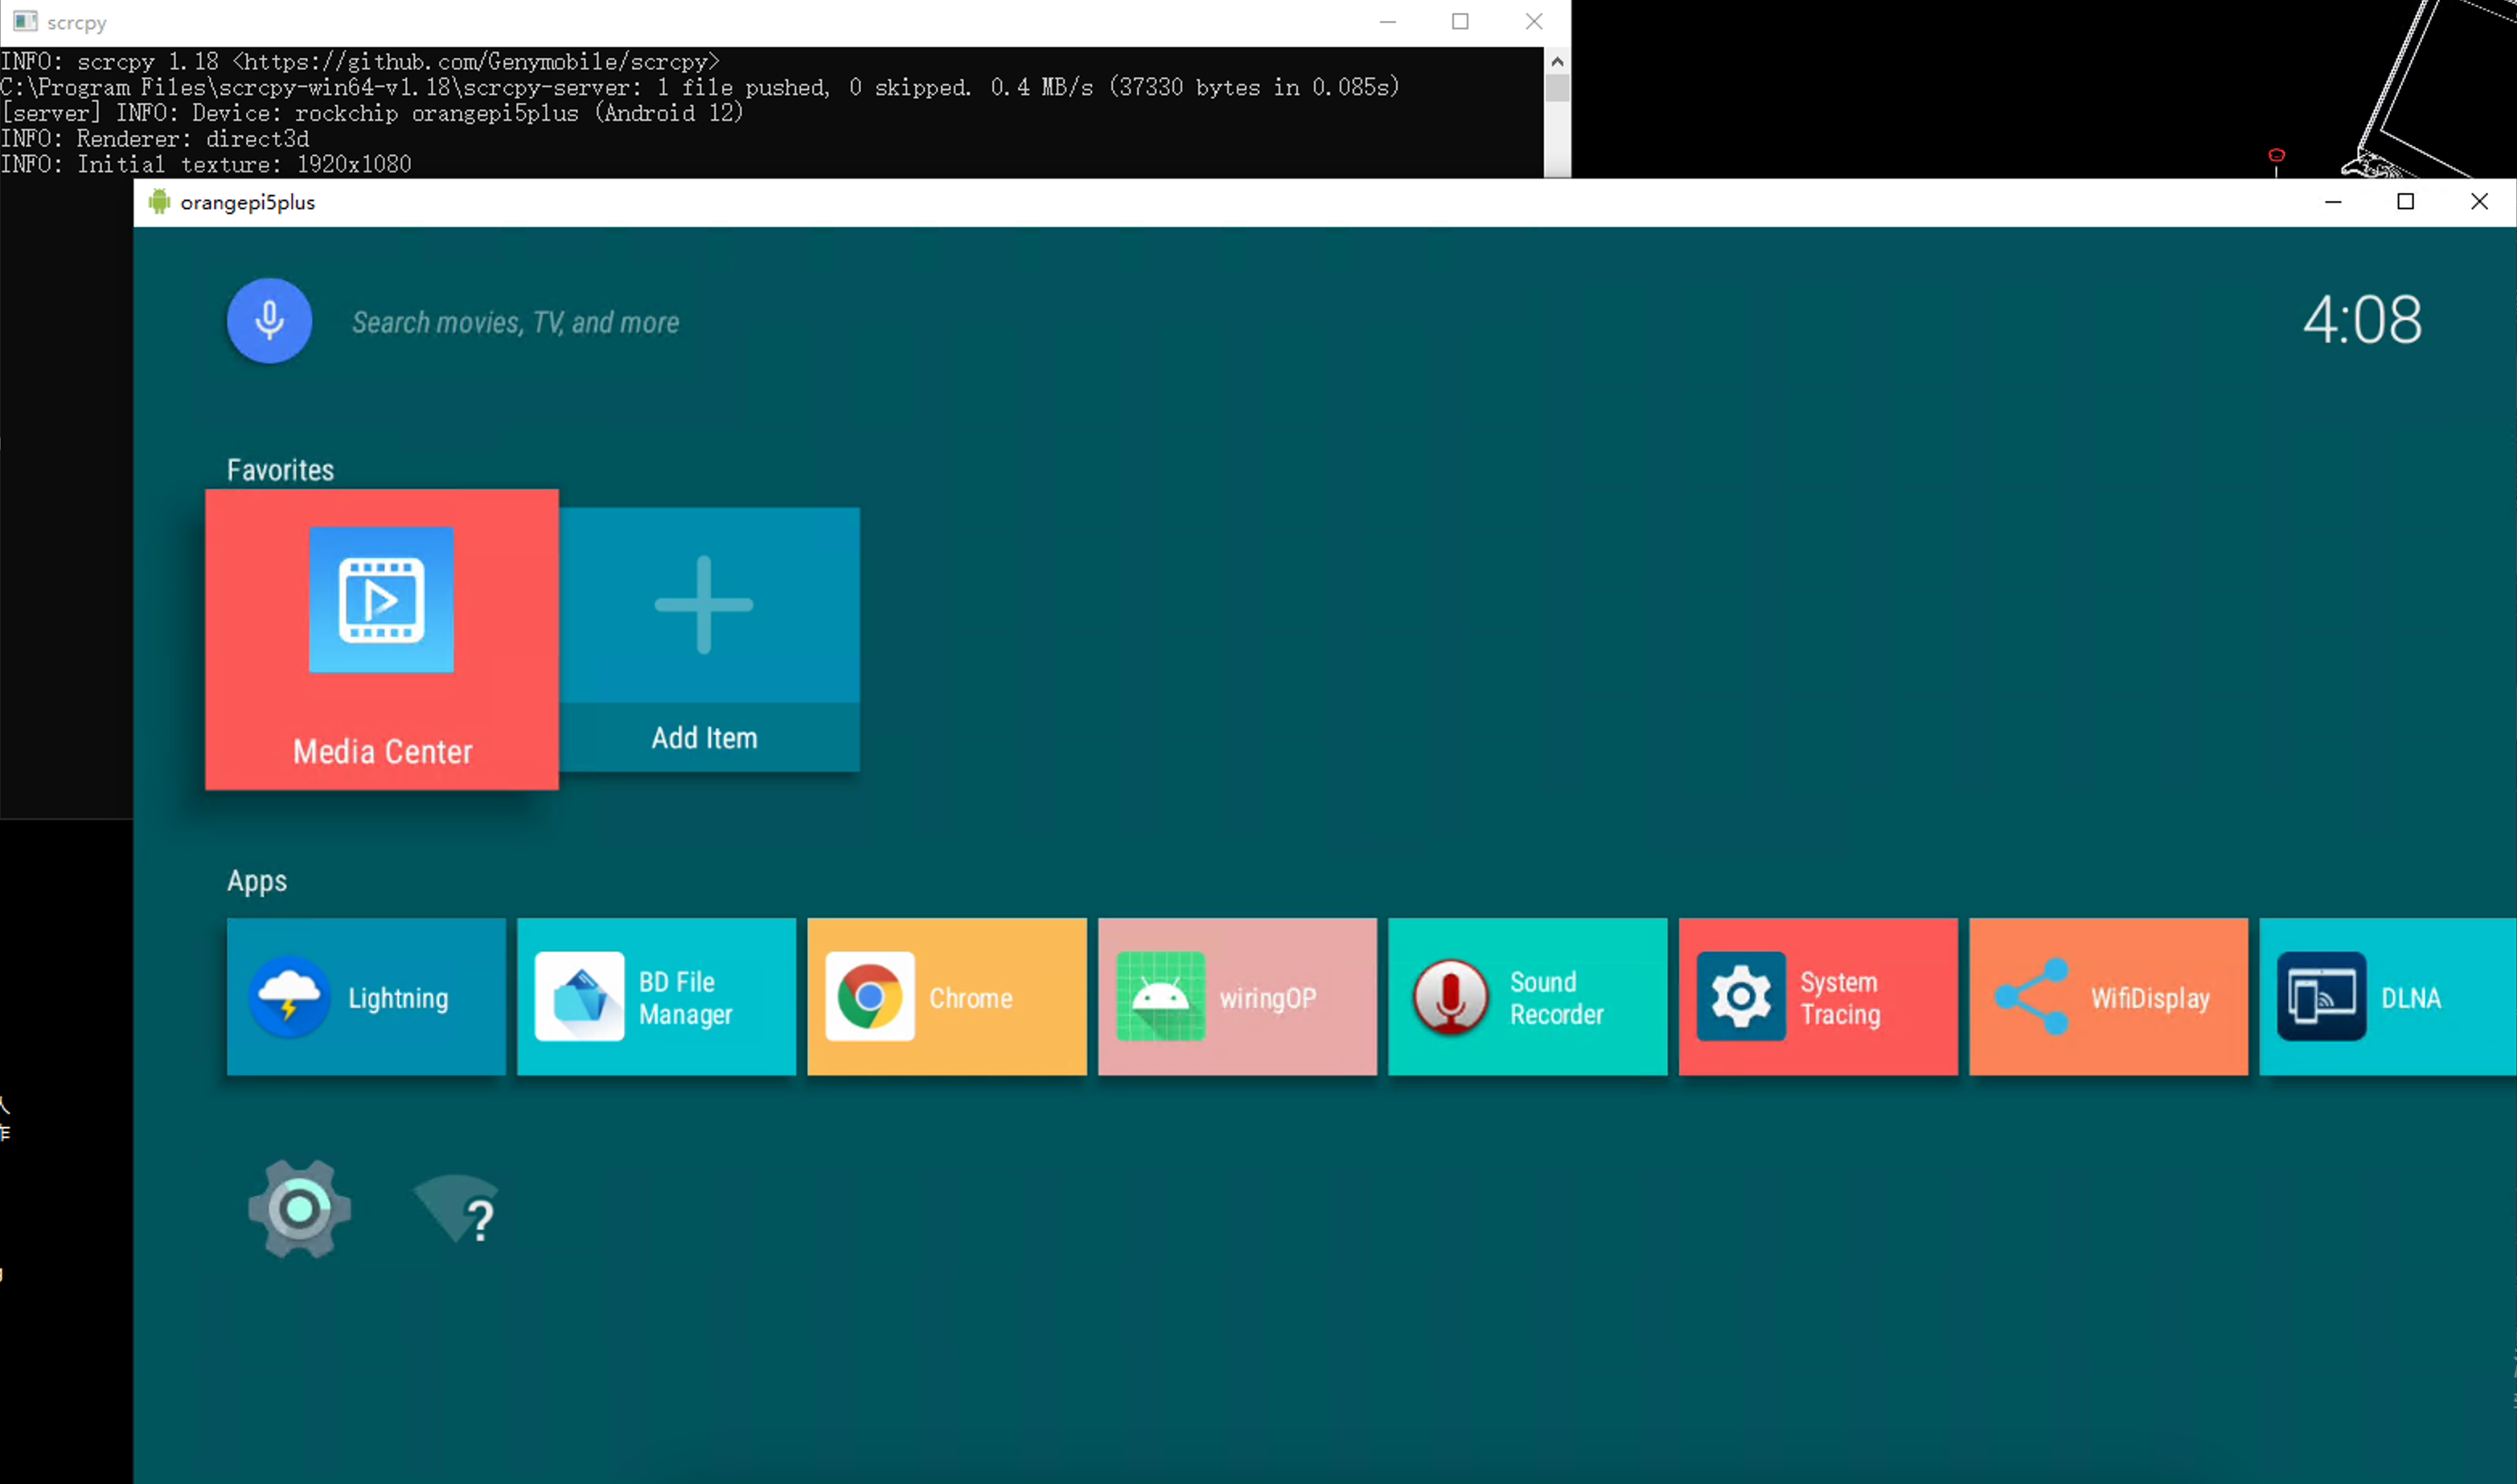
Task: Launch Chrome from the Apps row
Action: pos(946,997)
